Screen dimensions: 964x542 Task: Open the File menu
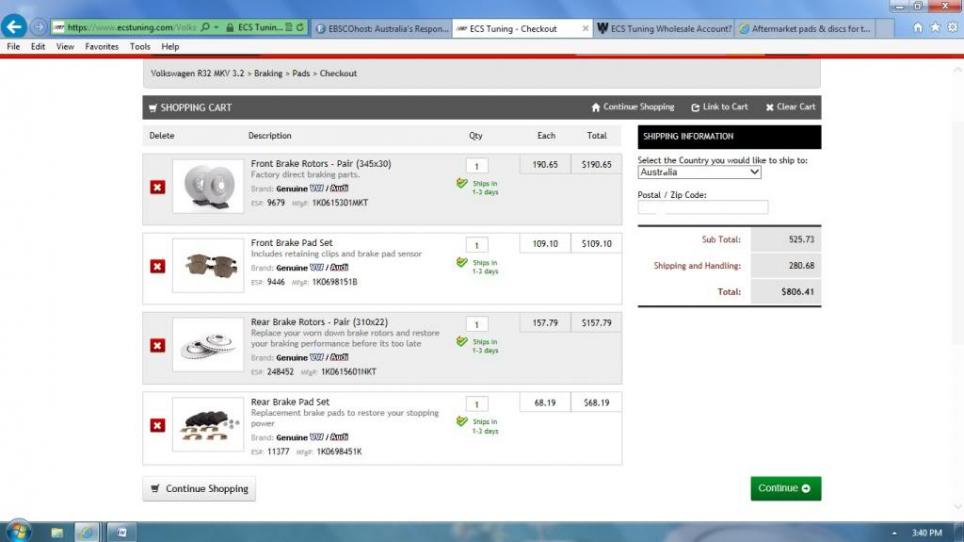[13, 47]
